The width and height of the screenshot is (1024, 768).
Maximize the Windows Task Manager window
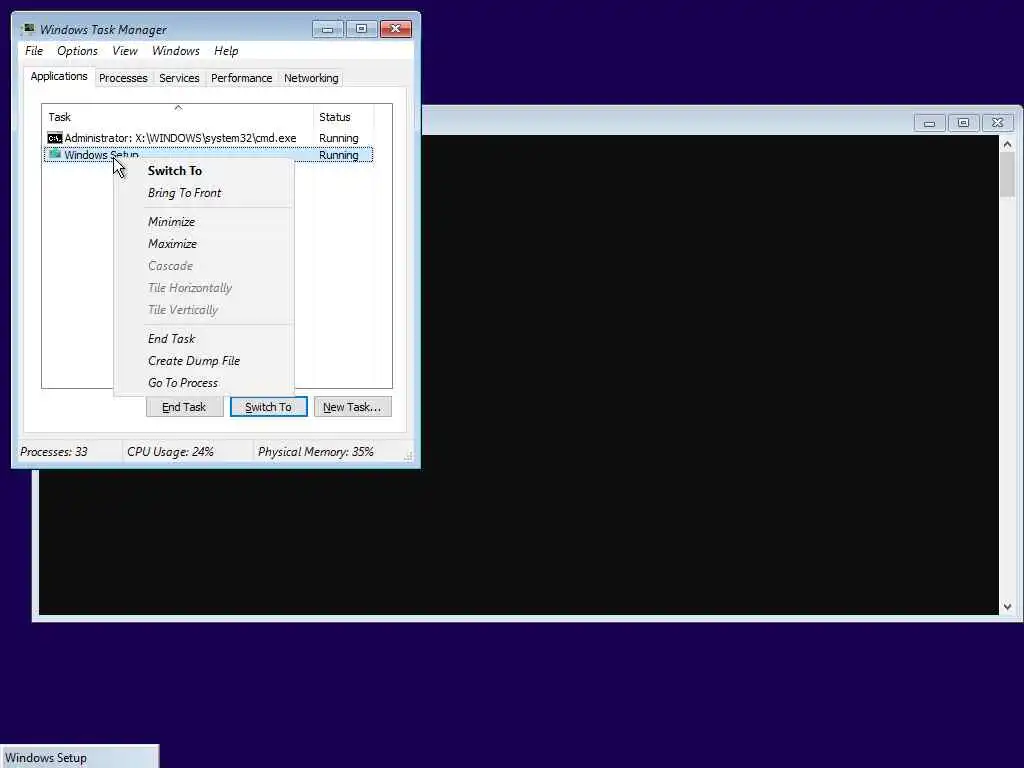click(361, 29)
